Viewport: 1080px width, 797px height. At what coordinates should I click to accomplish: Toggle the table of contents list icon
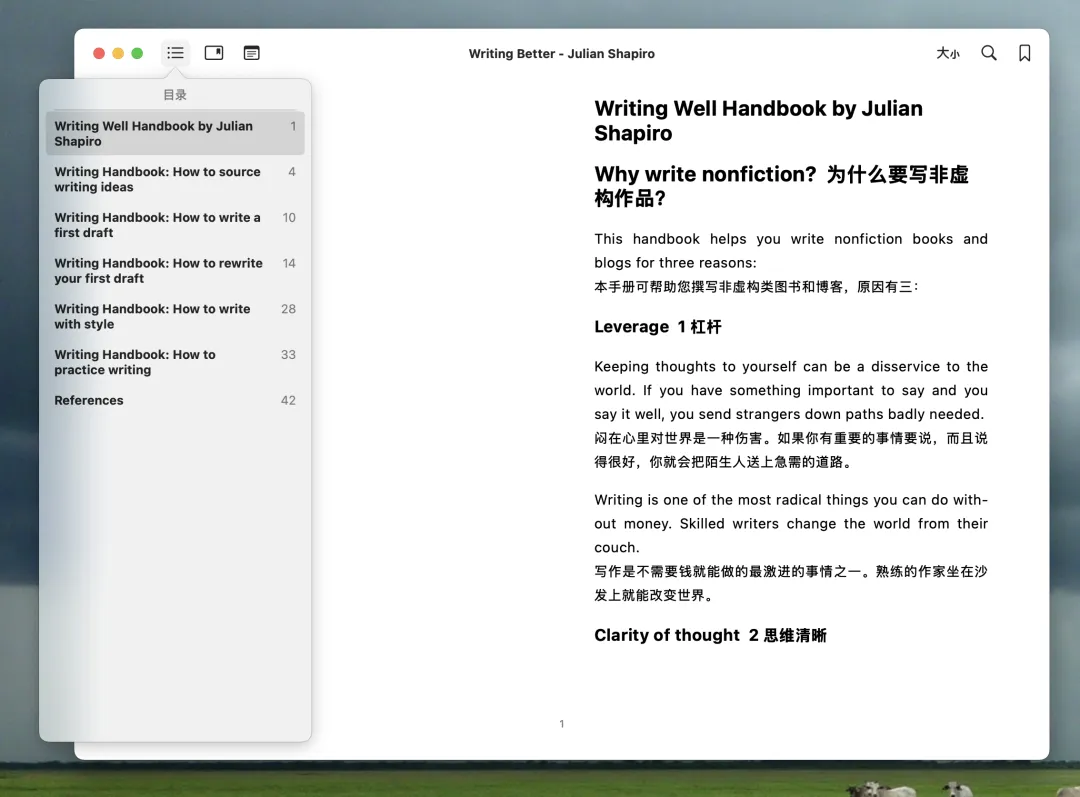(x=176, y=53)
